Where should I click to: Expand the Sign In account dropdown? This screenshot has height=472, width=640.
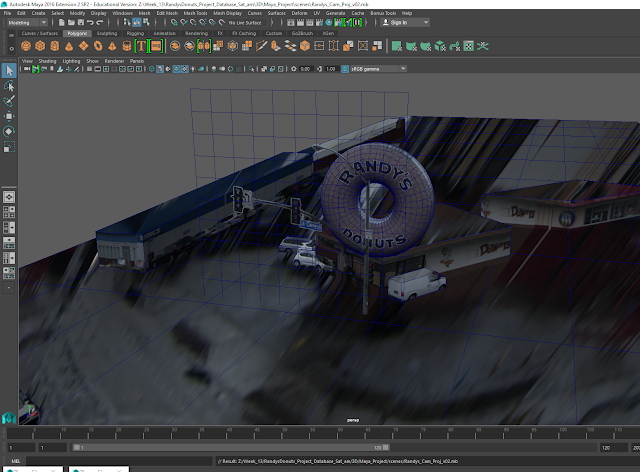pyautogui.click(x=426, y=22)
